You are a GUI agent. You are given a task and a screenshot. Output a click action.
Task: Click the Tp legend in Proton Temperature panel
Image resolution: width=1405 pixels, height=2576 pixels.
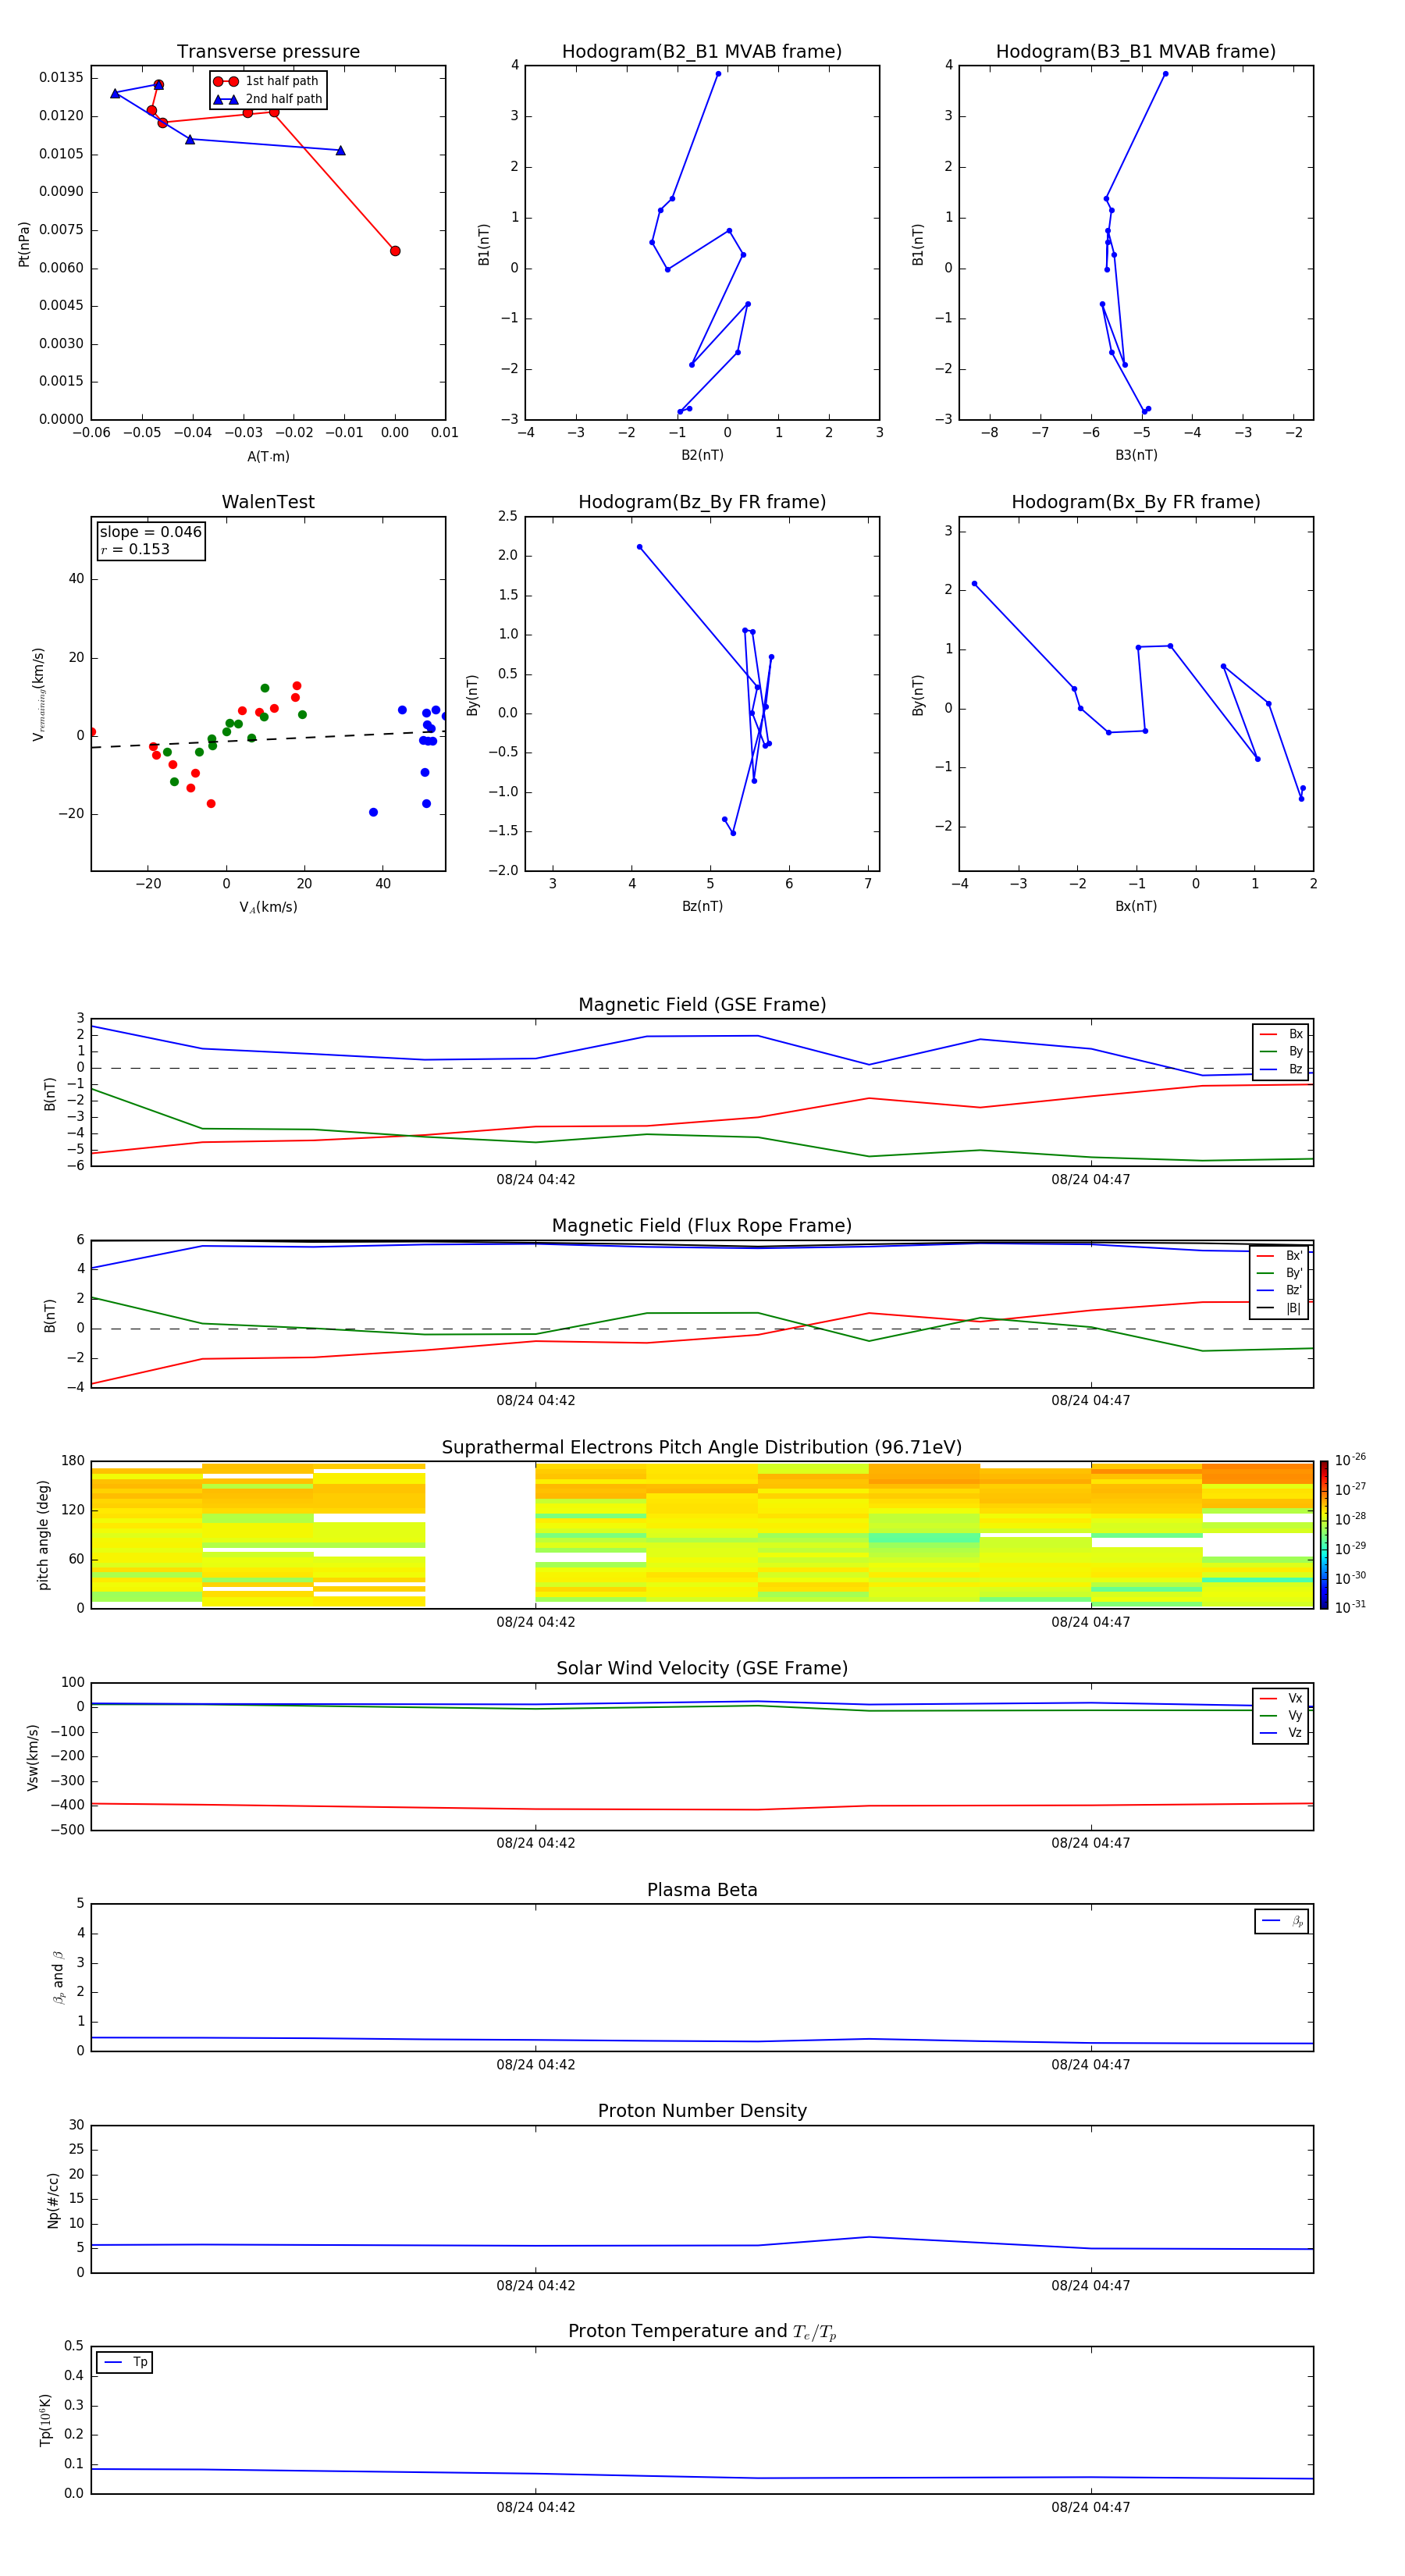click(x=125, y=2362)
